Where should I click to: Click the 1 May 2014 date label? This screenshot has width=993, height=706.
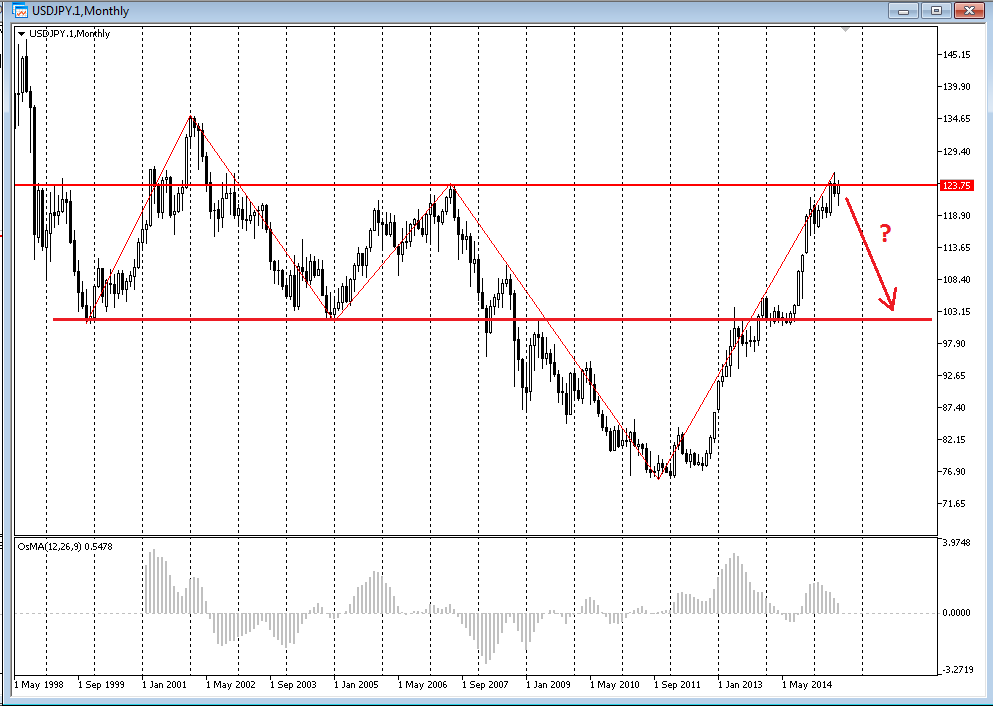[x=806, y=684]
